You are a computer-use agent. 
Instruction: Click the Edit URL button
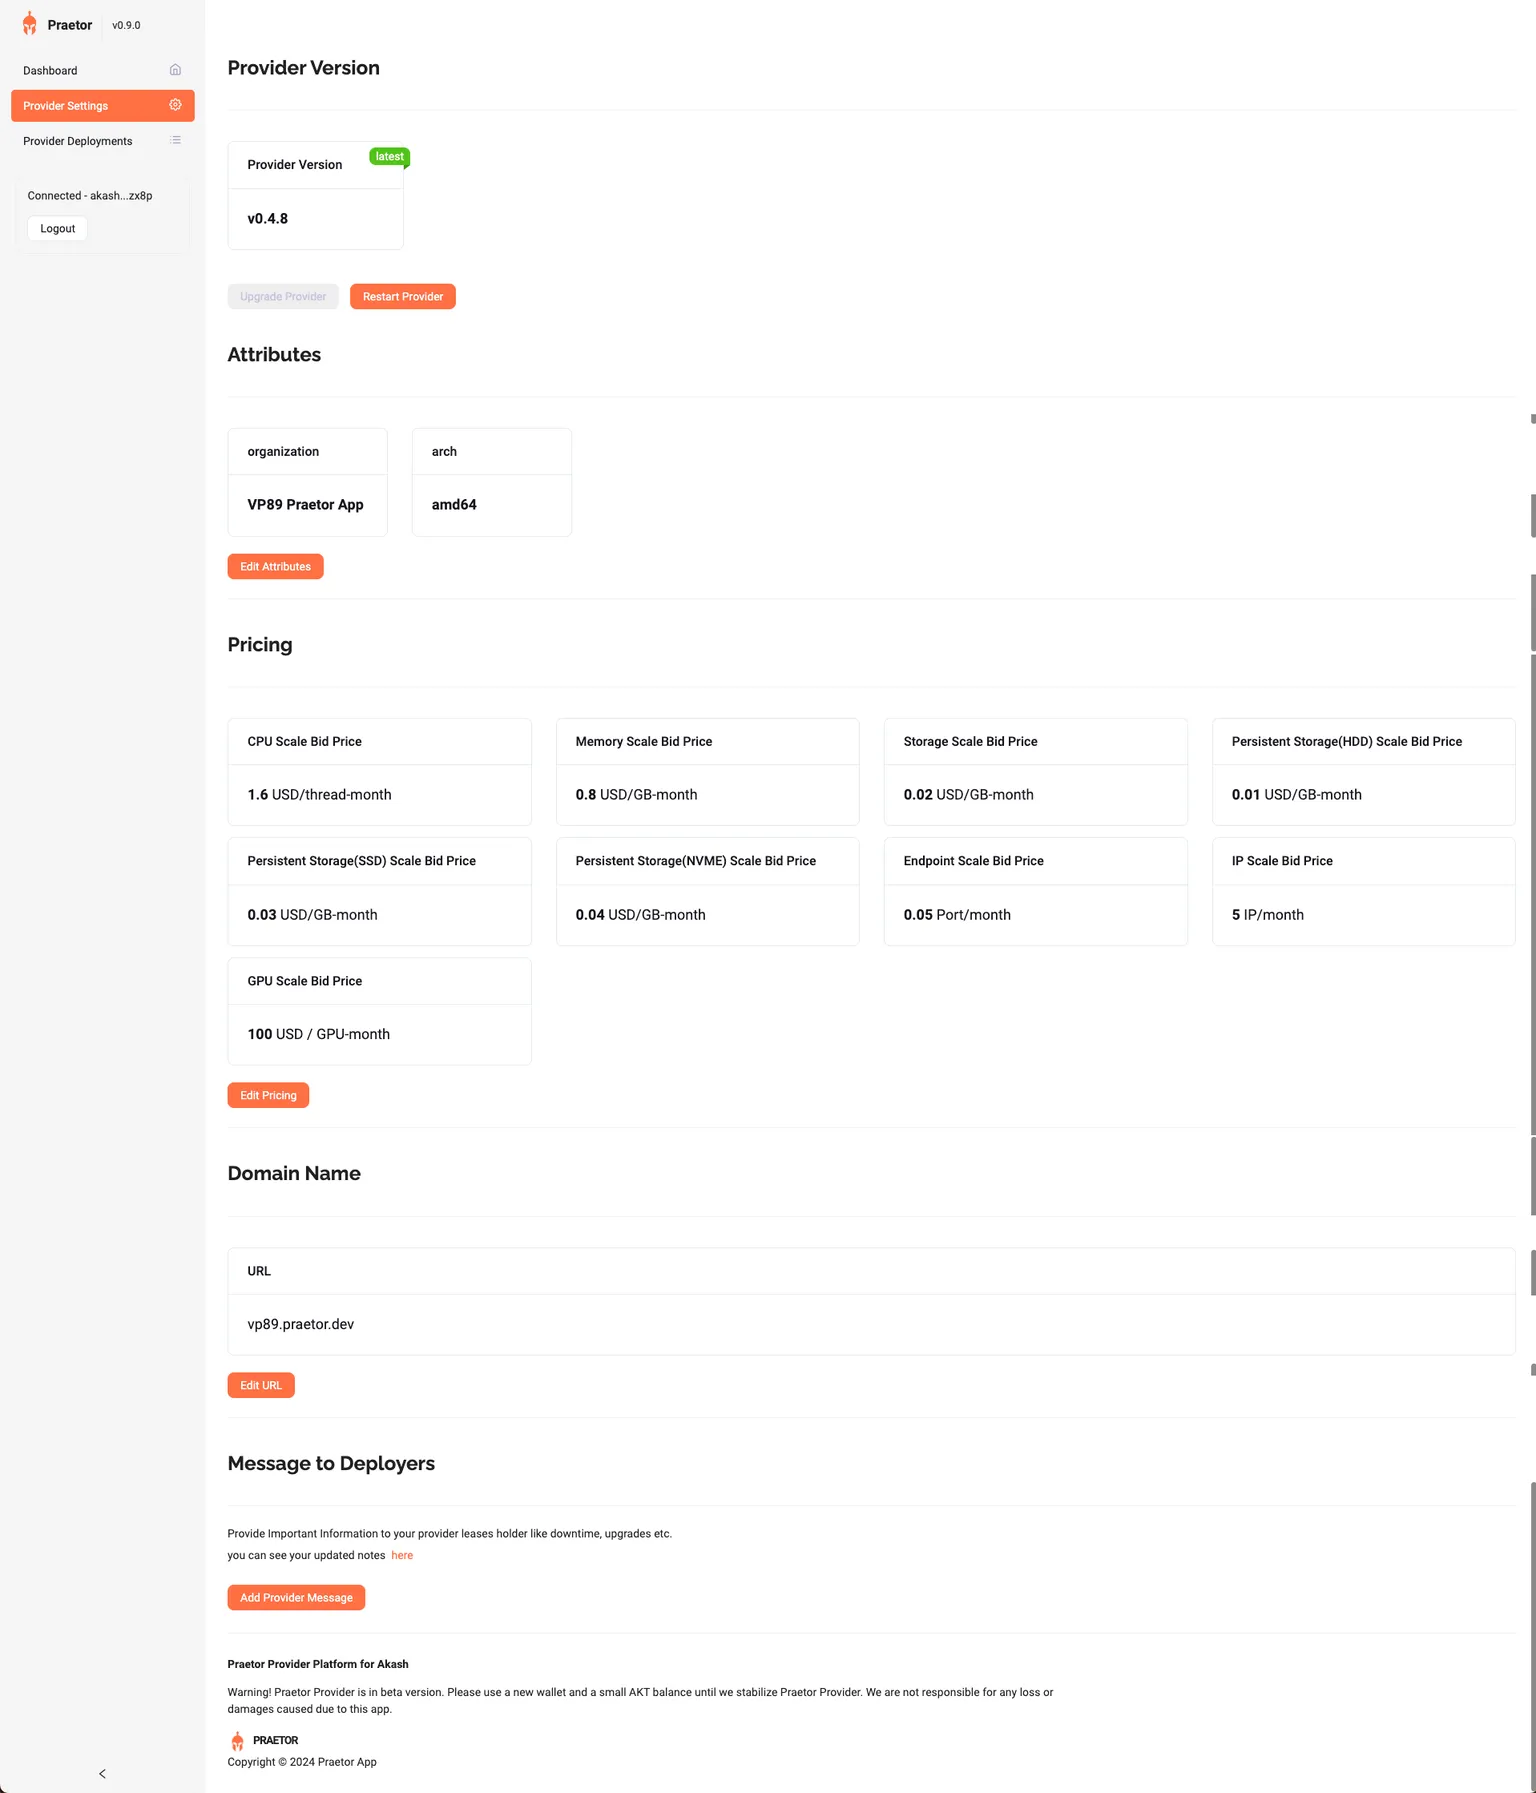click(x=260, y=1385)
